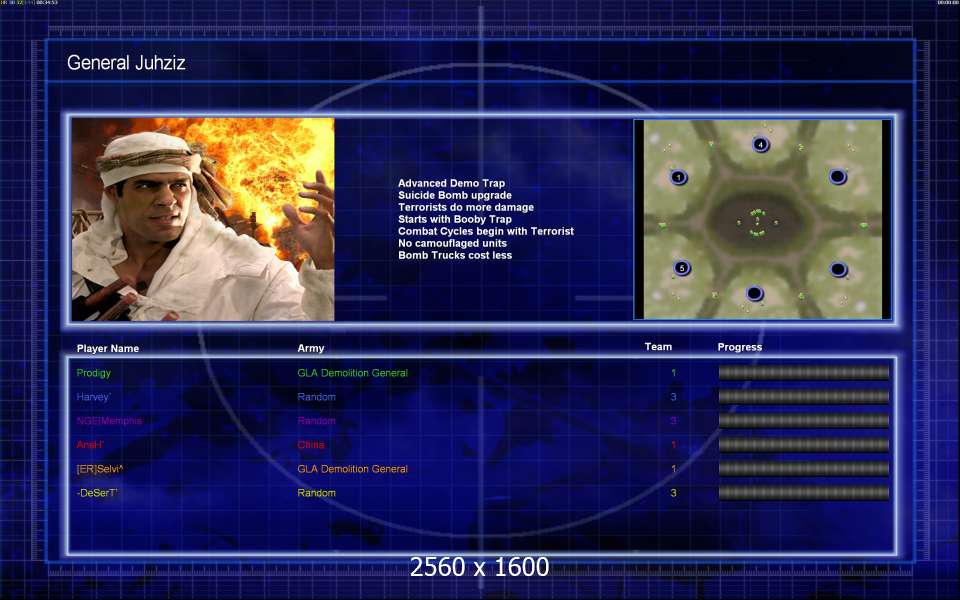Click AneH's loading progress bar
960x600 pixels.
(x=804, y=444)
